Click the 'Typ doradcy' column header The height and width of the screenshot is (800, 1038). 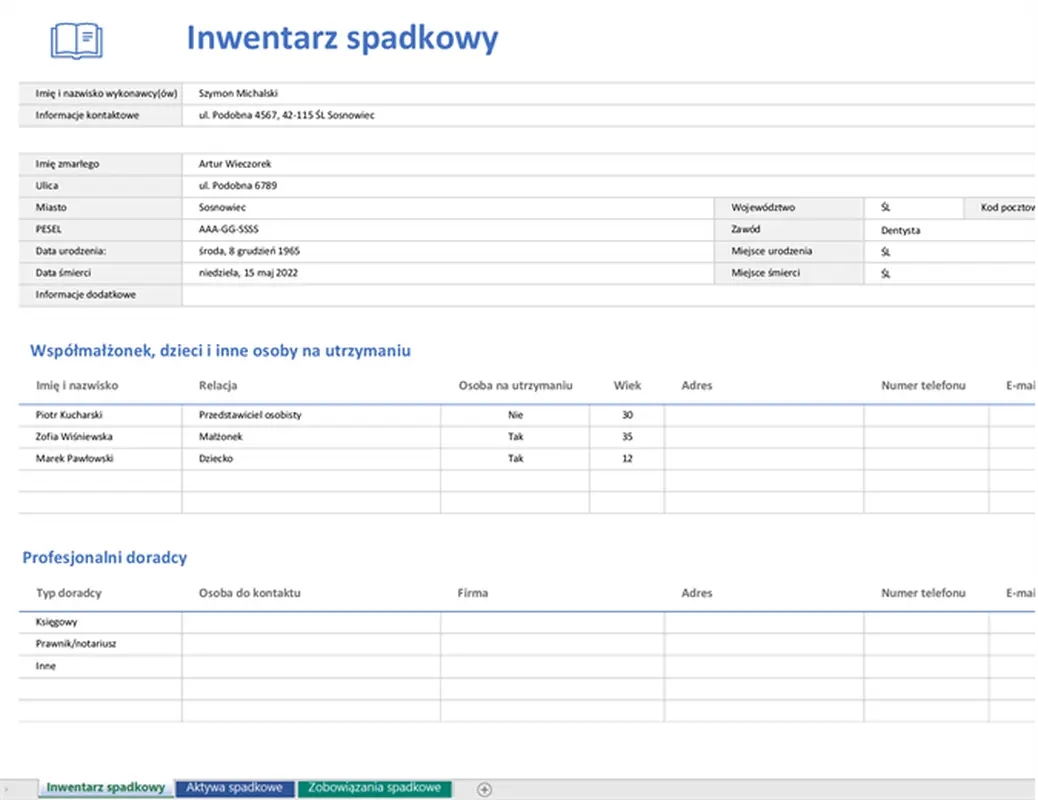(69, 593)
